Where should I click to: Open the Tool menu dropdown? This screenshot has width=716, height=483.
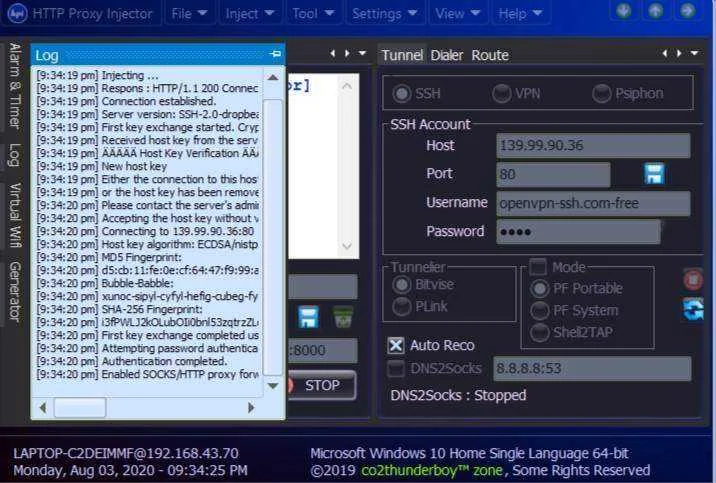[313, 14]
